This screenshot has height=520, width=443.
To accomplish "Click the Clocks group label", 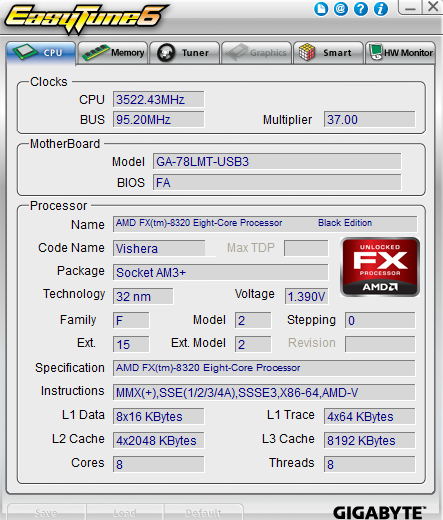I will (49, 82).
